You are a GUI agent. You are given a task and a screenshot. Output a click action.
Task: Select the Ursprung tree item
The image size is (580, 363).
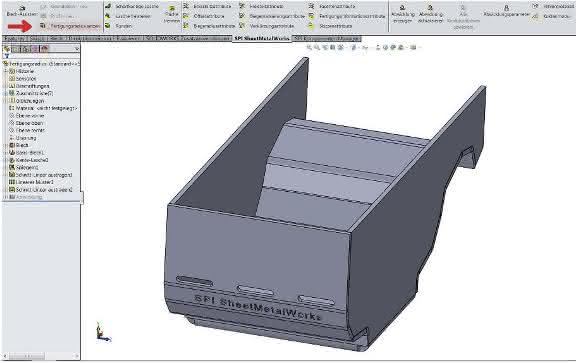(x=22, y=138)
